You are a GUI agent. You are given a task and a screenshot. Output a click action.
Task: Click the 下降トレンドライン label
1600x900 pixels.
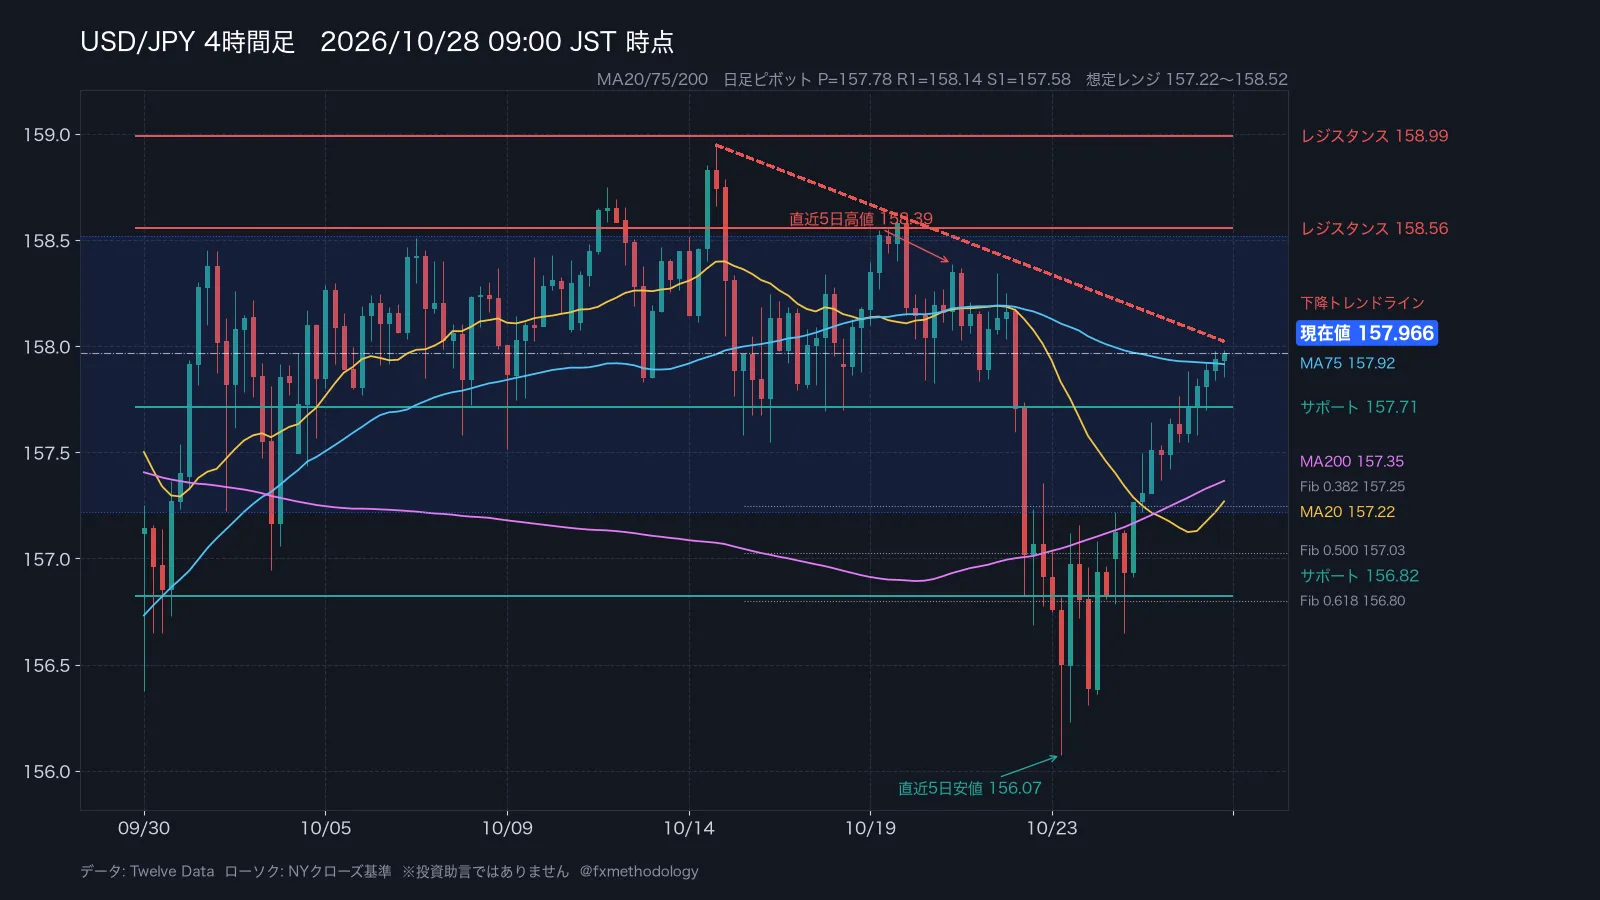click(x=1362, y=303)
